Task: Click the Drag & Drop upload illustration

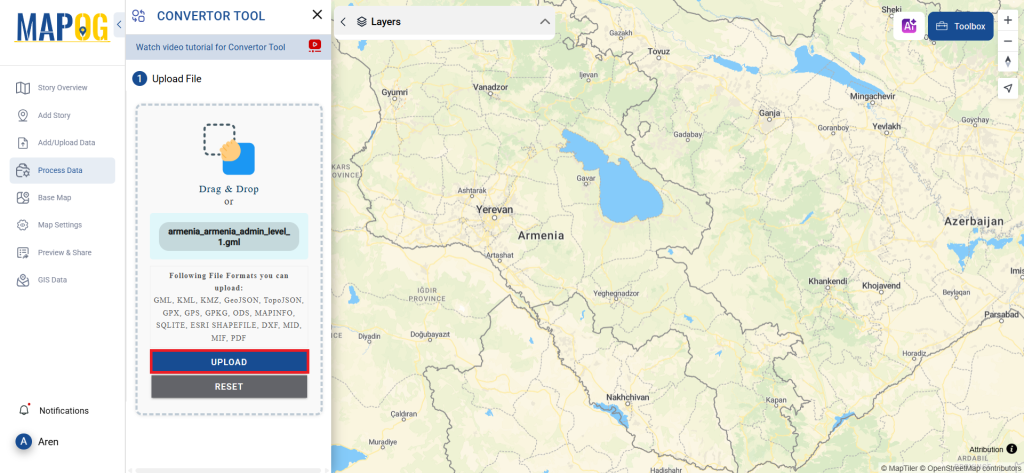Action: (229, 149)
